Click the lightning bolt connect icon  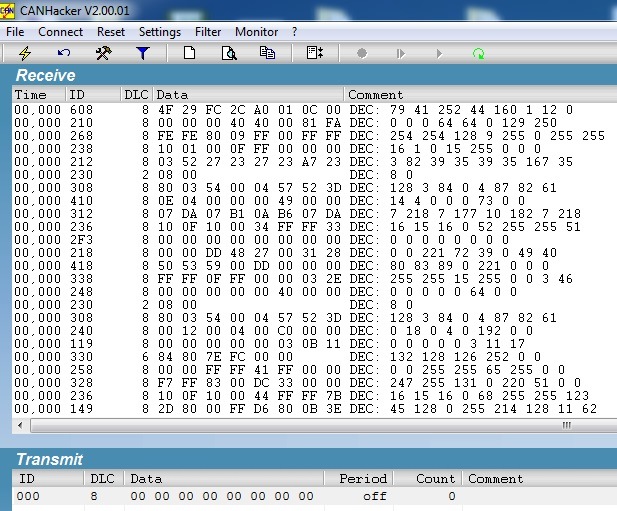[25, 53]
